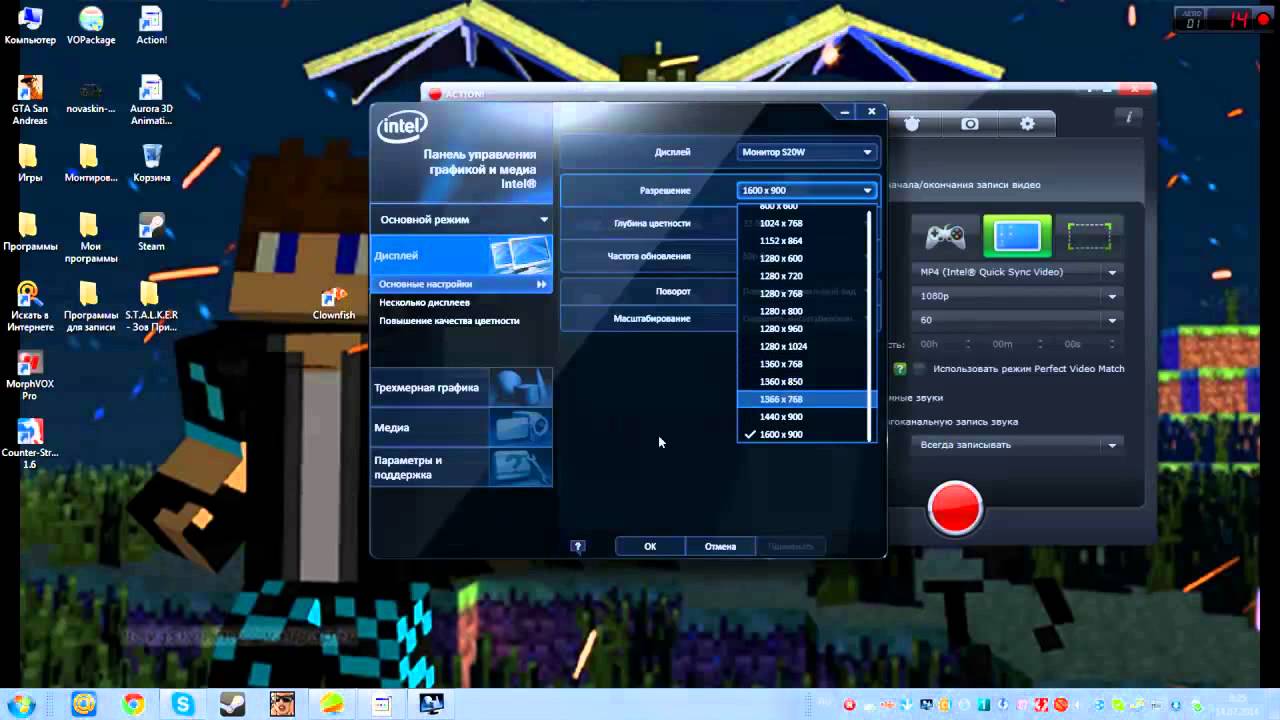Screen dimensions: 1280x720
Task: Open Google Chrome from the taskbar
Action: point(133,704)
